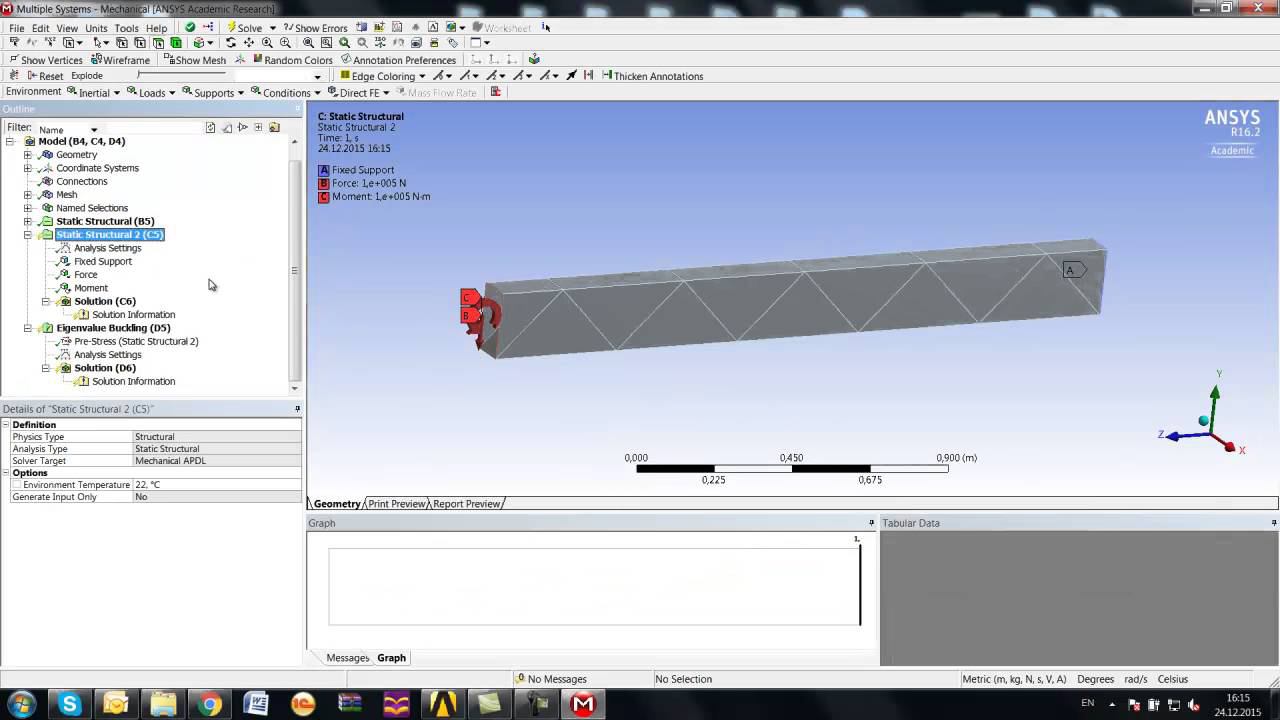Open the View menu

(67, 28)
